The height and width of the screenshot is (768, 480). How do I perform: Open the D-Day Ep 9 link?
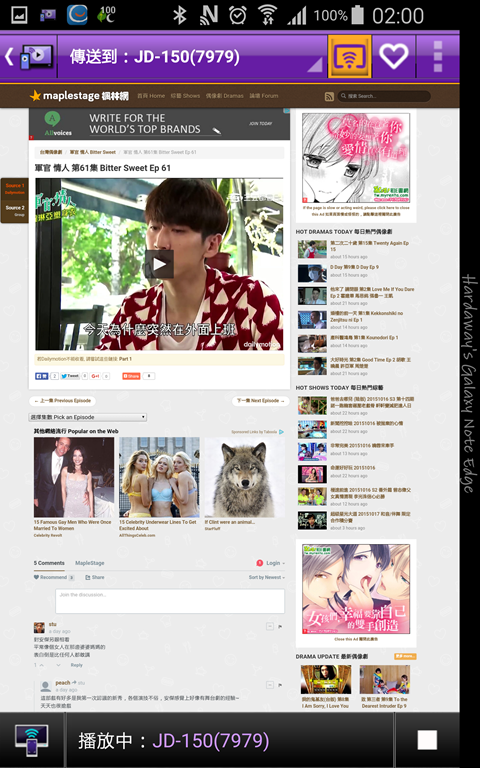click(x=354, y=267)
